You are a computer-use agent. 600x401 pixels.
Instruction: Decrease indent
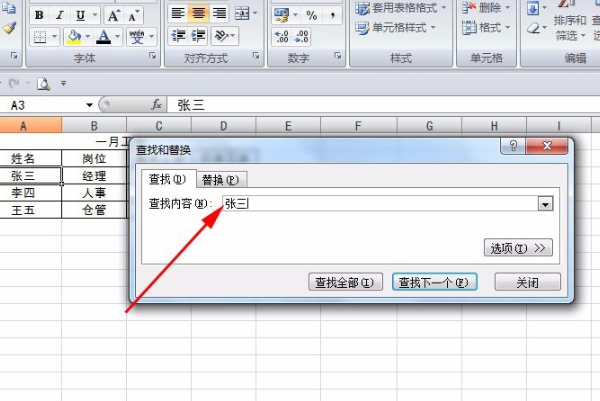pyautogui.click(x=178, y=36)
